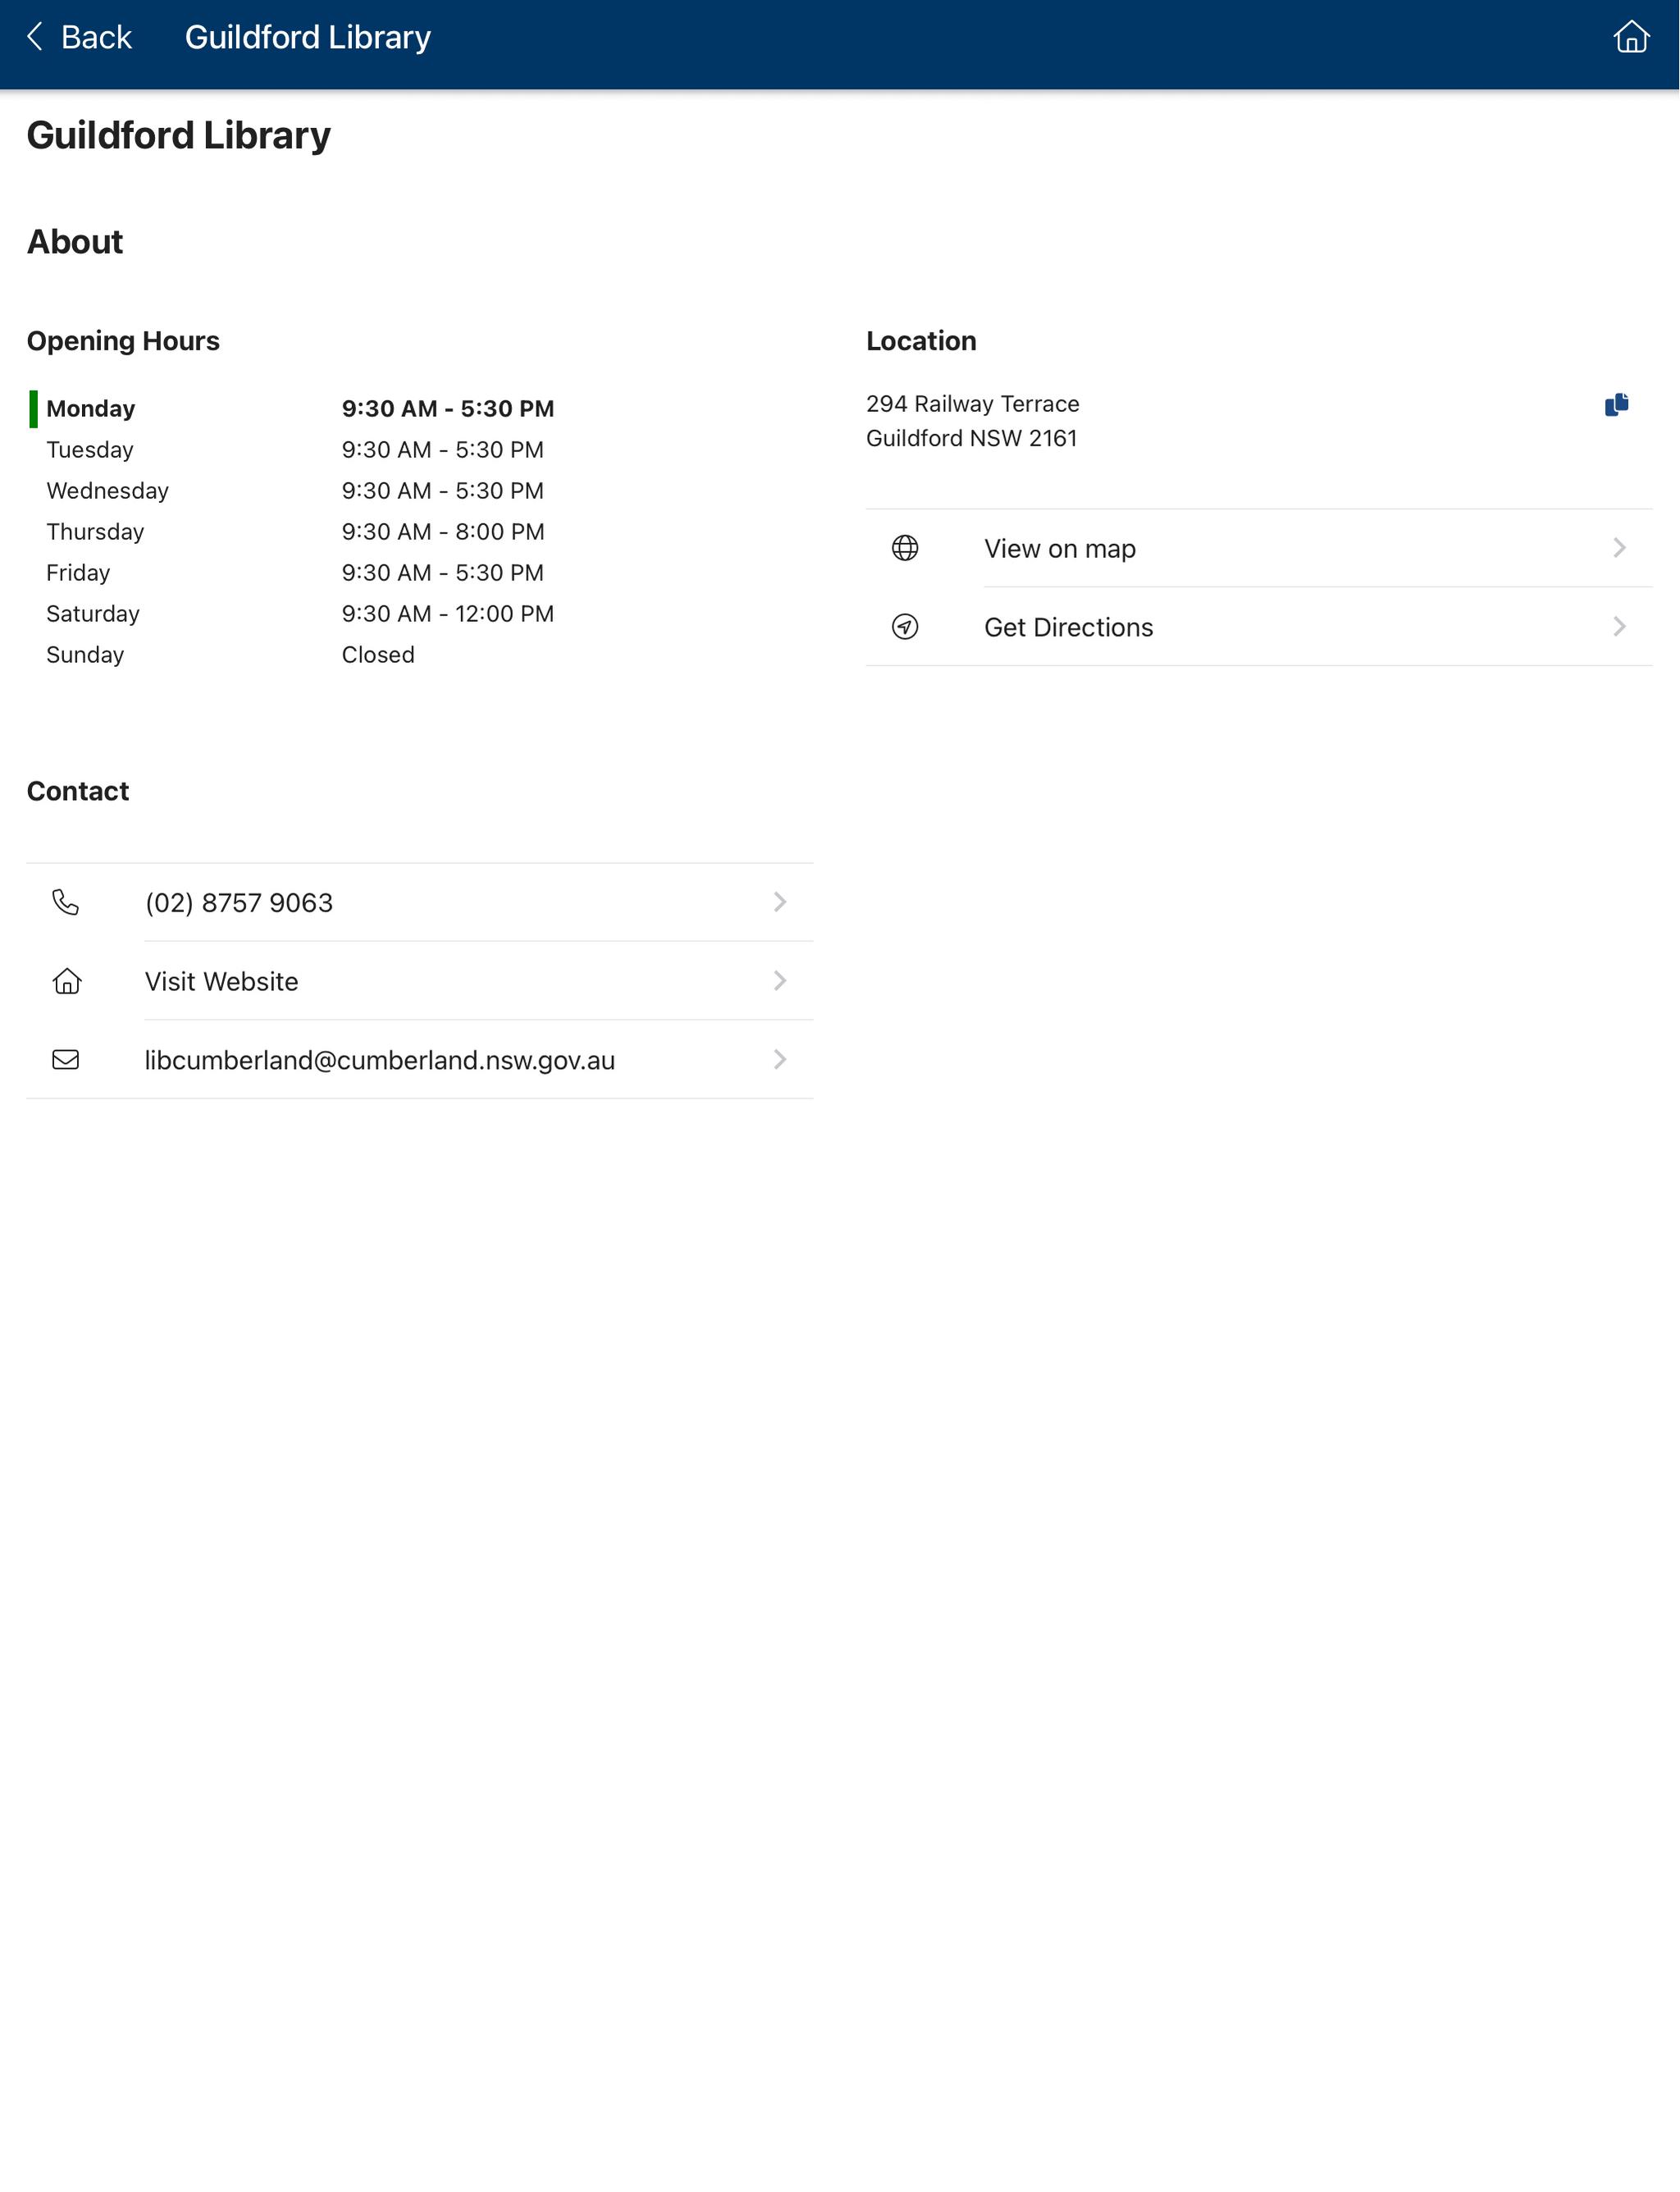Screen dimensions: 1680x2192
Task: Click Sunday Closed text
Action: [378, 655]
